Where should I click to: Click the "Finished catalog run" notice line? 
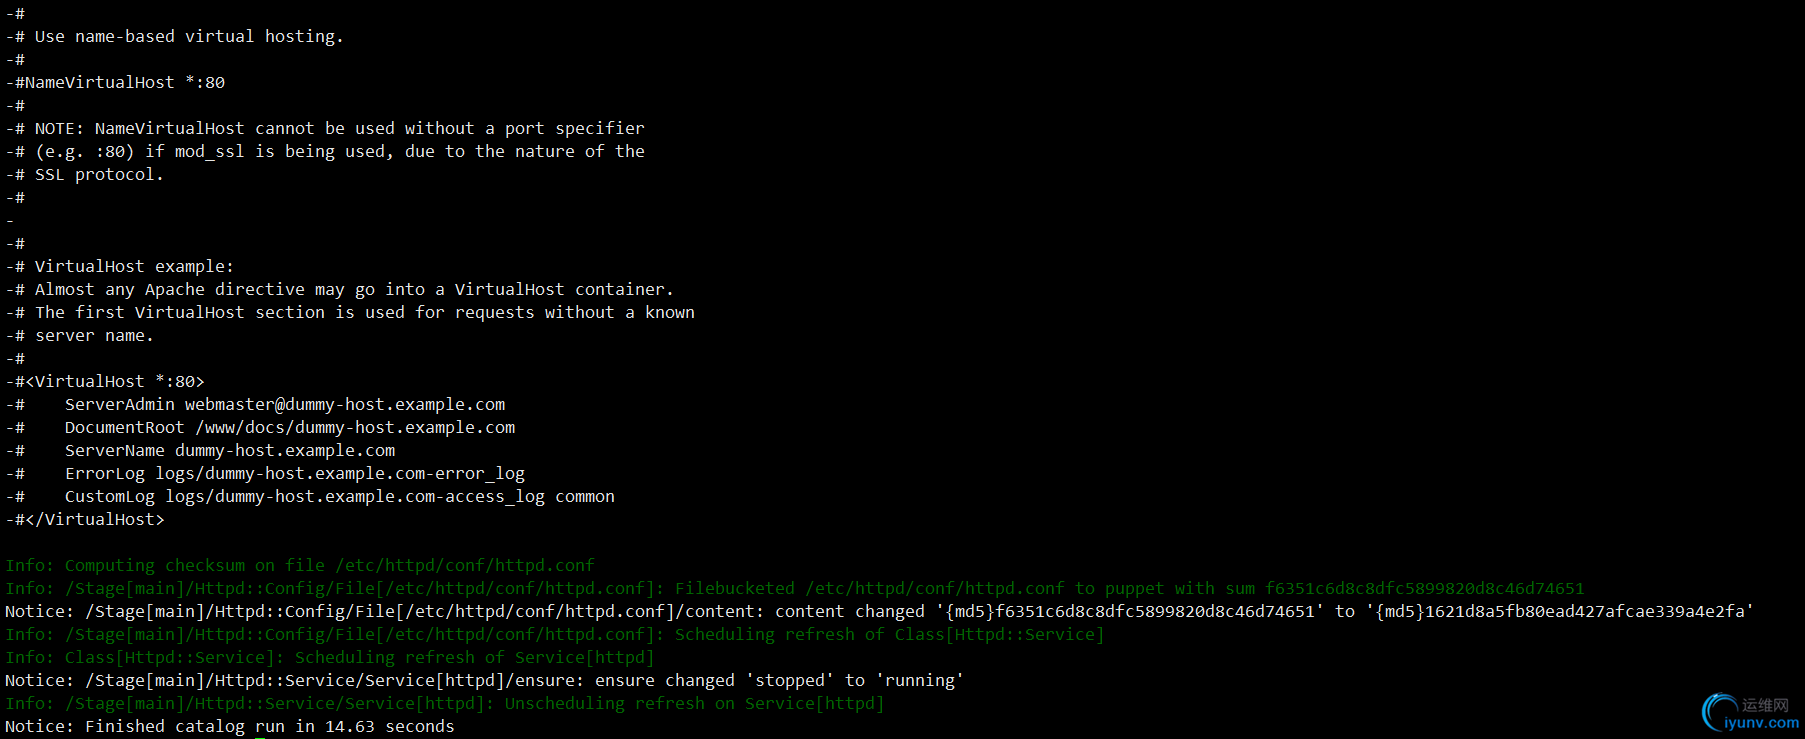(230, 727)
